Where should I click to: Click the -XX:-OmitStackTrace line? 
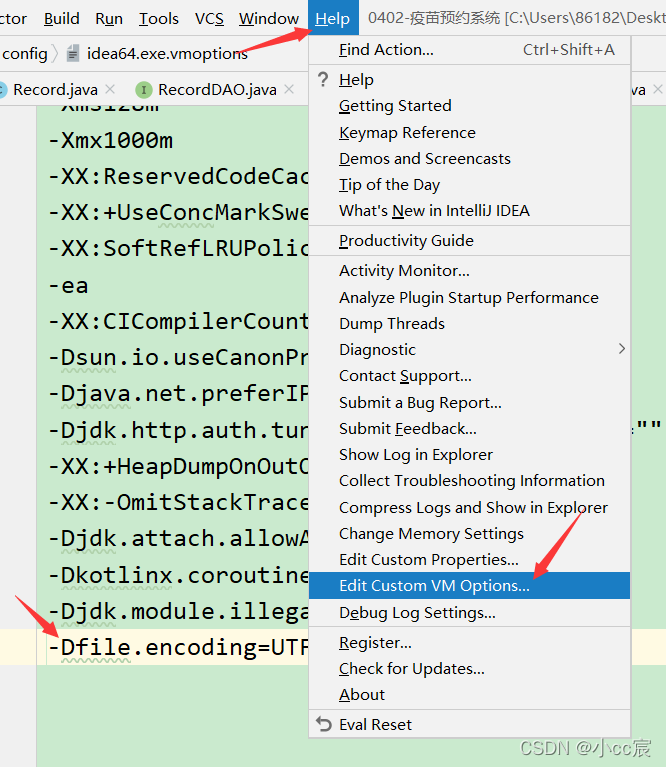point(178,502)
